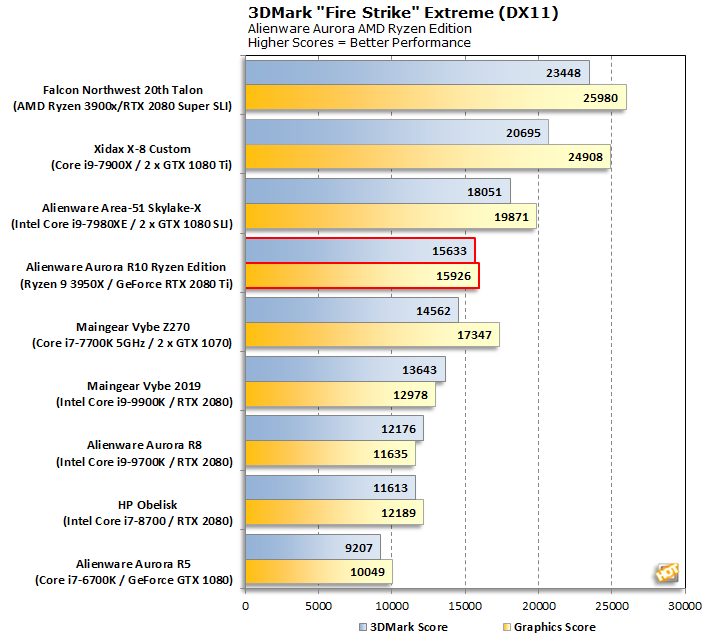The width and height of the screenshot is (708, 638).
Task: Select Alienware Area-51 Skylake-X label
Action: coord(121,208)
